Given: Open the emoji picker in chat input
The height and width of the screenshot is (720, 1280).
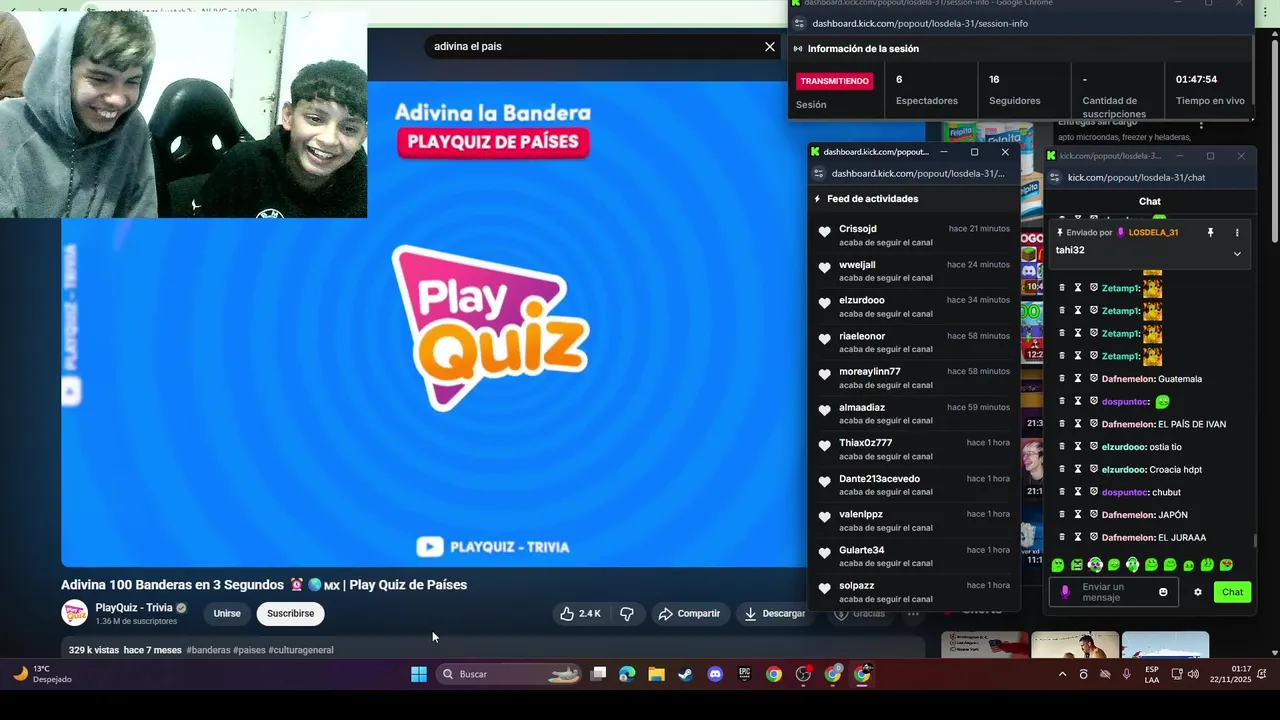Looking at the screenshot, I should point(1163,592).
